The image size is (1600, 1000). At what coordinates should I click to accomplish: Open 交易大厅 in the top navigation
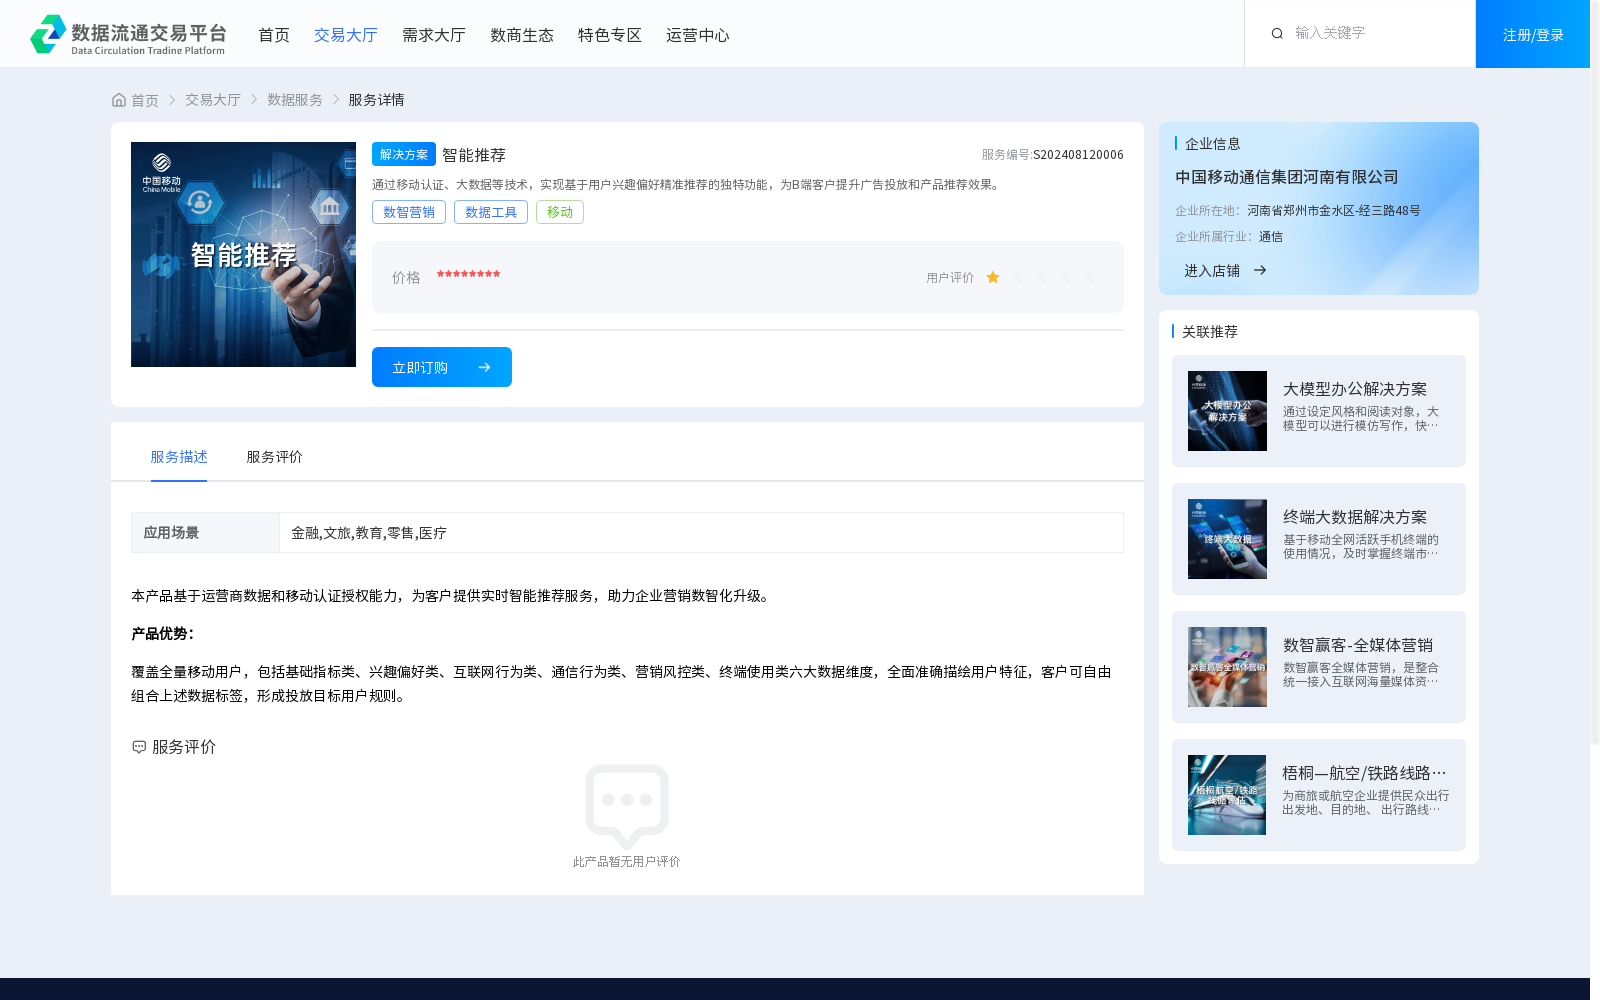(x=346, y=35)
